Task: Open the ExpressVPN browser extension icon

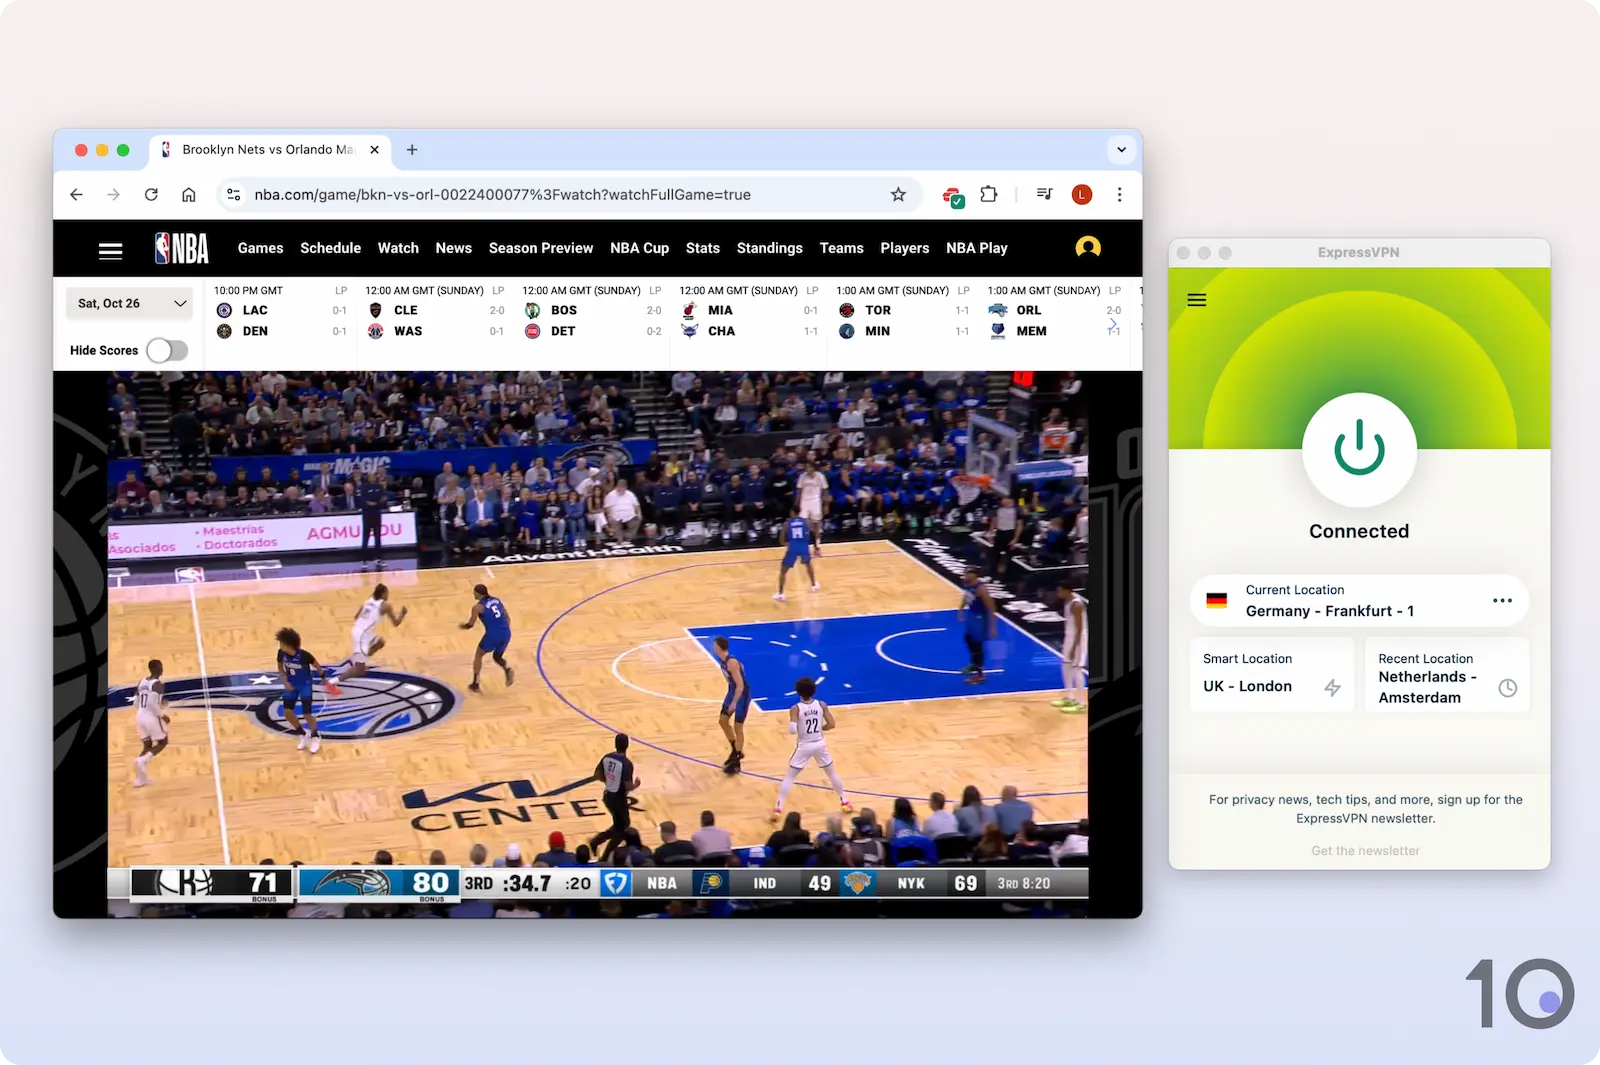Action: pyautogui.click(x=953, y=196)
